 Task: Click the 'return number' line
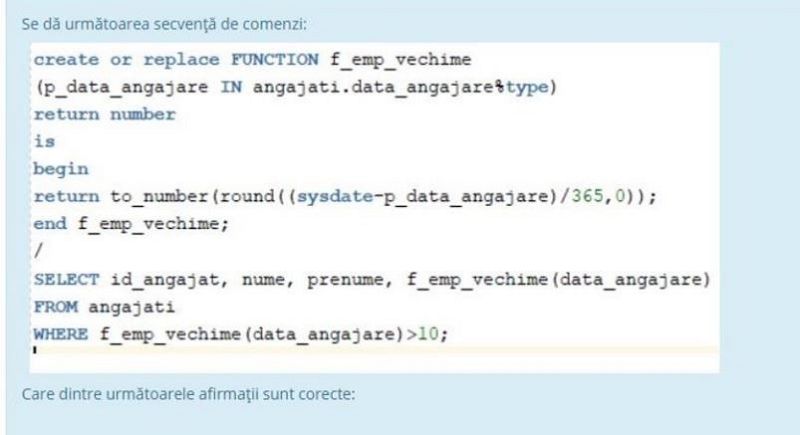(x=105, y=114)
